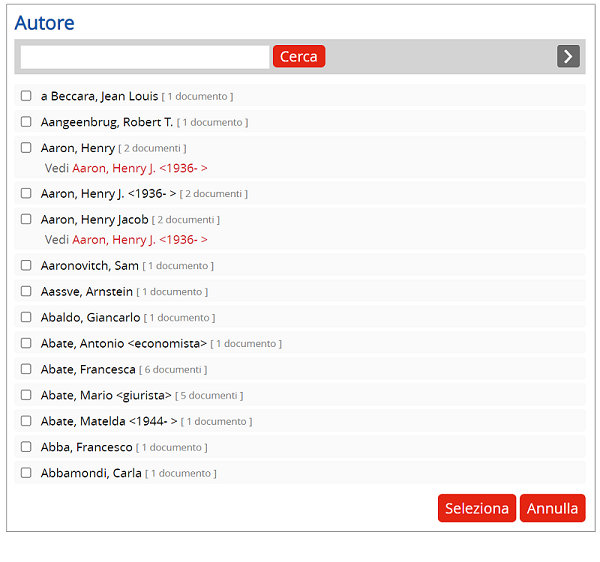
Task: Check the Abba, Francesco checkbox
Action: click(26, 447)
